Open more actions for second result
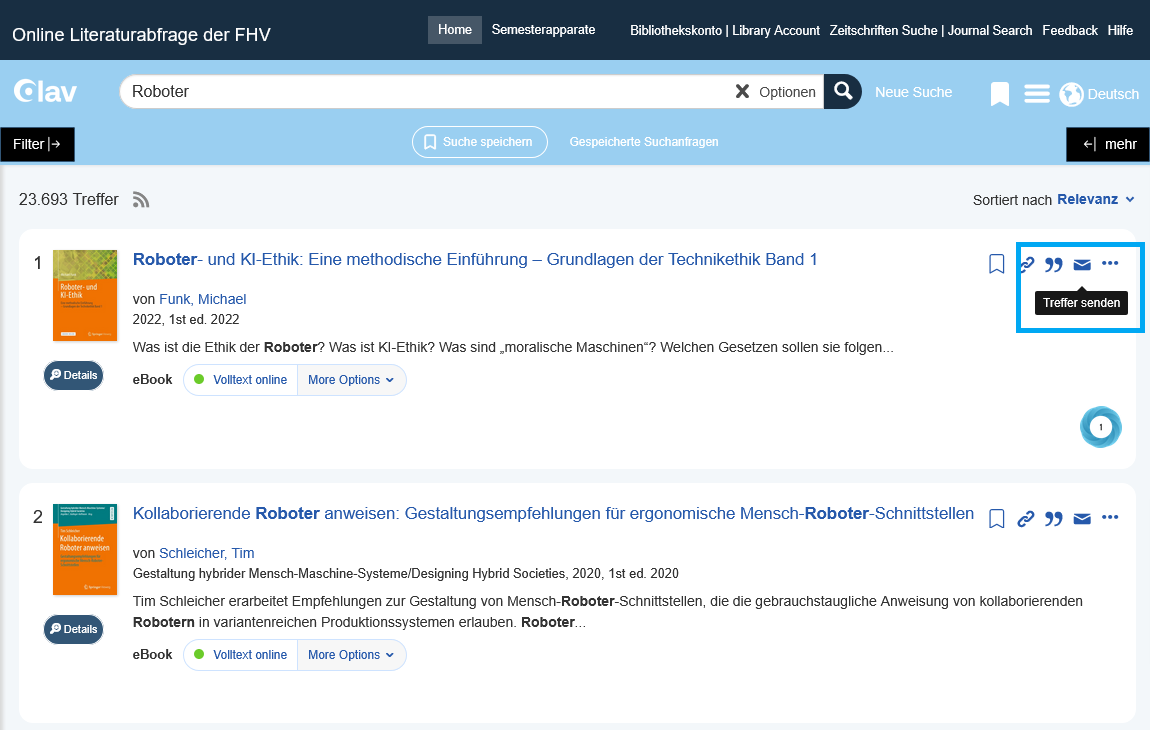 pos(1110,518)
